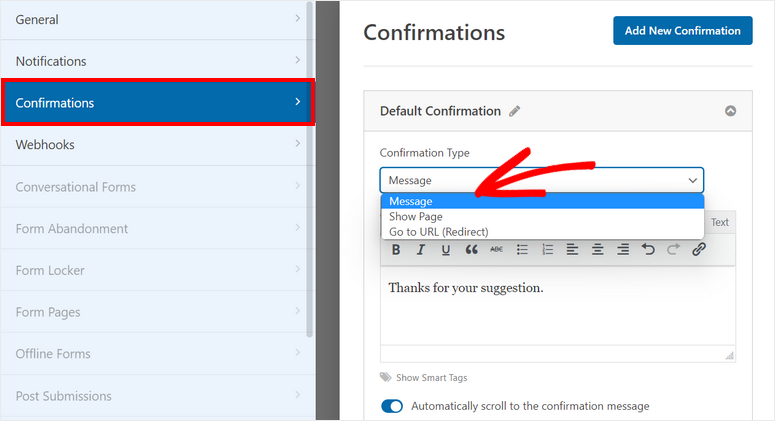Collapse the Default Confirmation panel

pos(731,112)
